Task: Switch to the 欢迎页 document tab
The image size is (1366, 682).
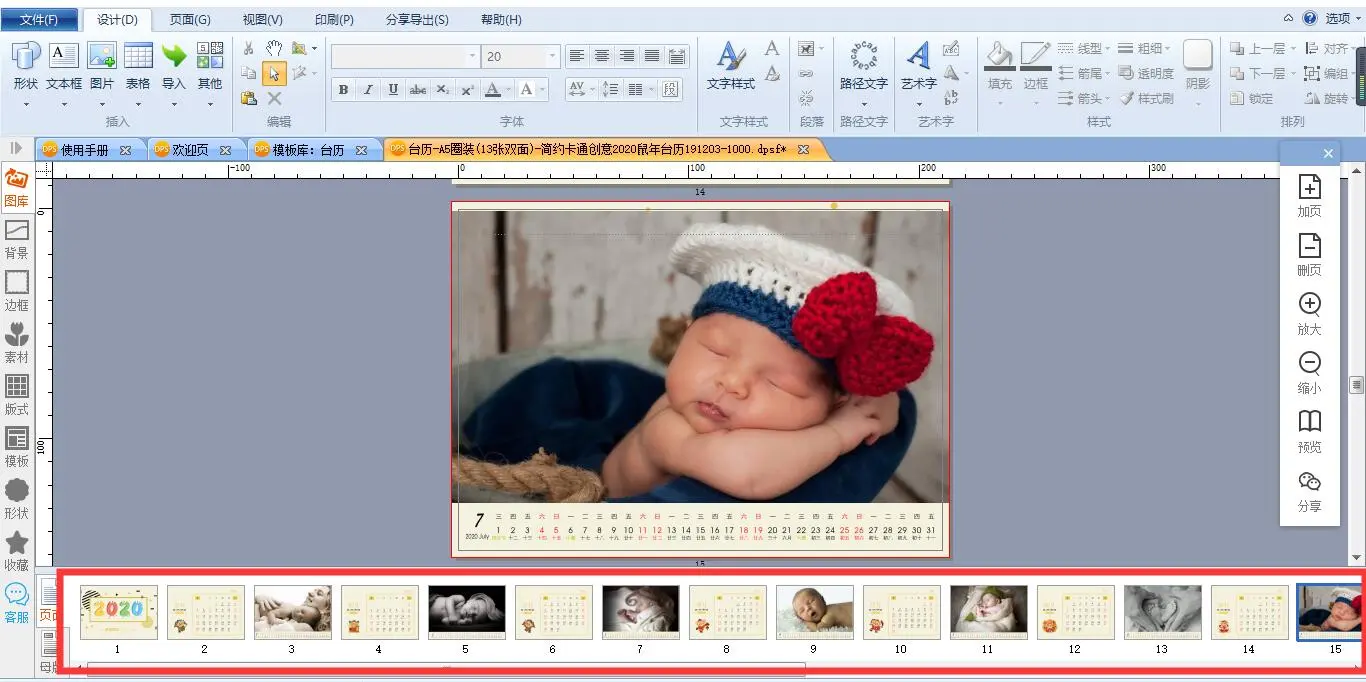Action: [x=190, y=150]
